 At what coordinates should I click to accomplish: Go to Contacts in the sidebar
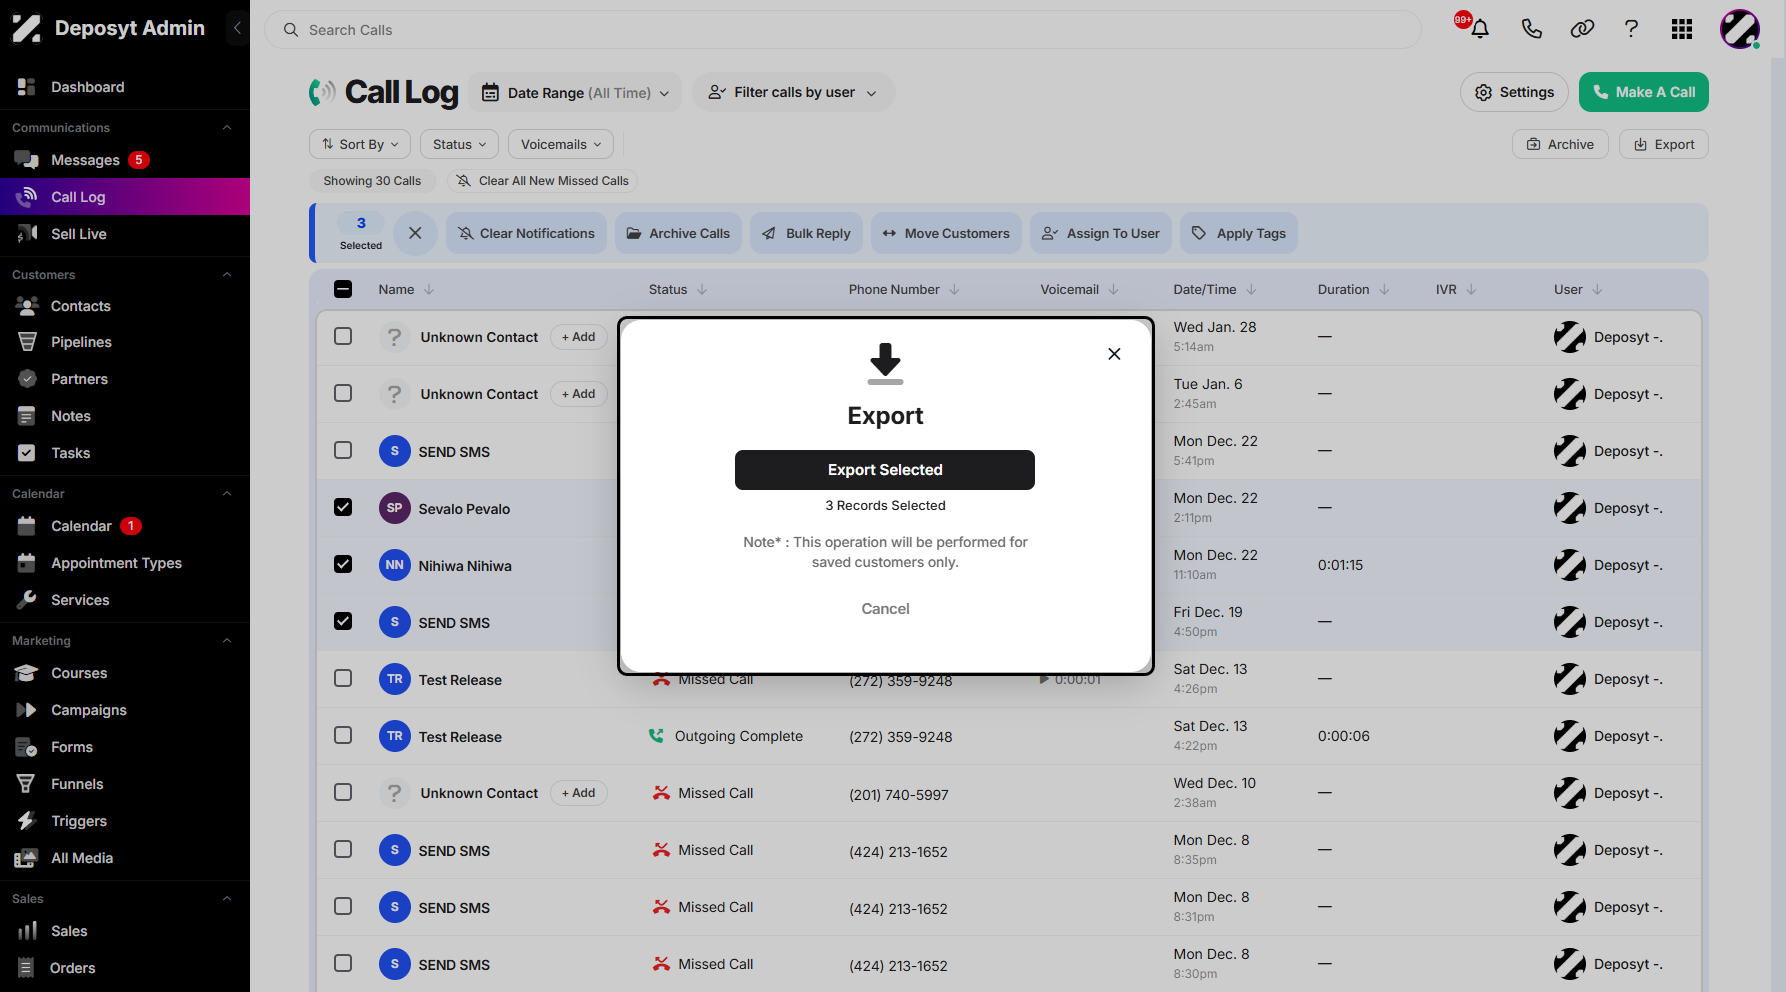(x=81, y=306)
